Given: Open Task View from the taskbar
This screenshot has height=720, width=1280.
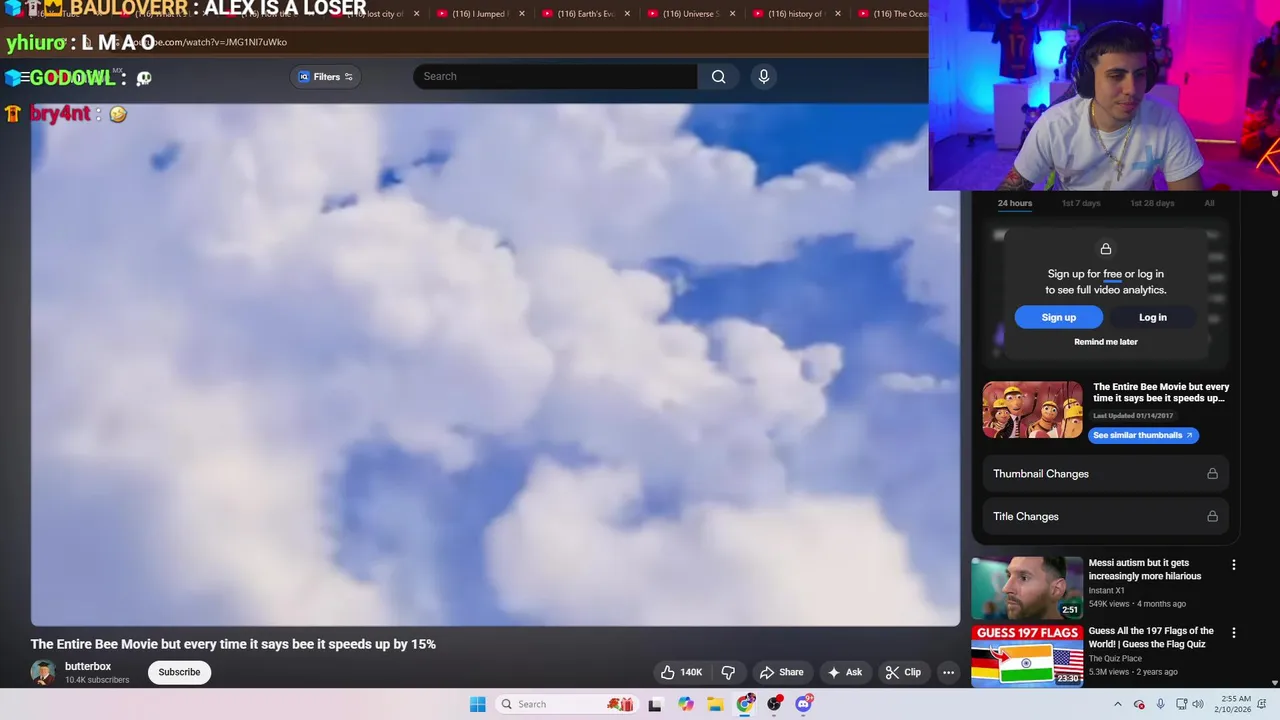Looking at the screenshot, I should [655, 704].
